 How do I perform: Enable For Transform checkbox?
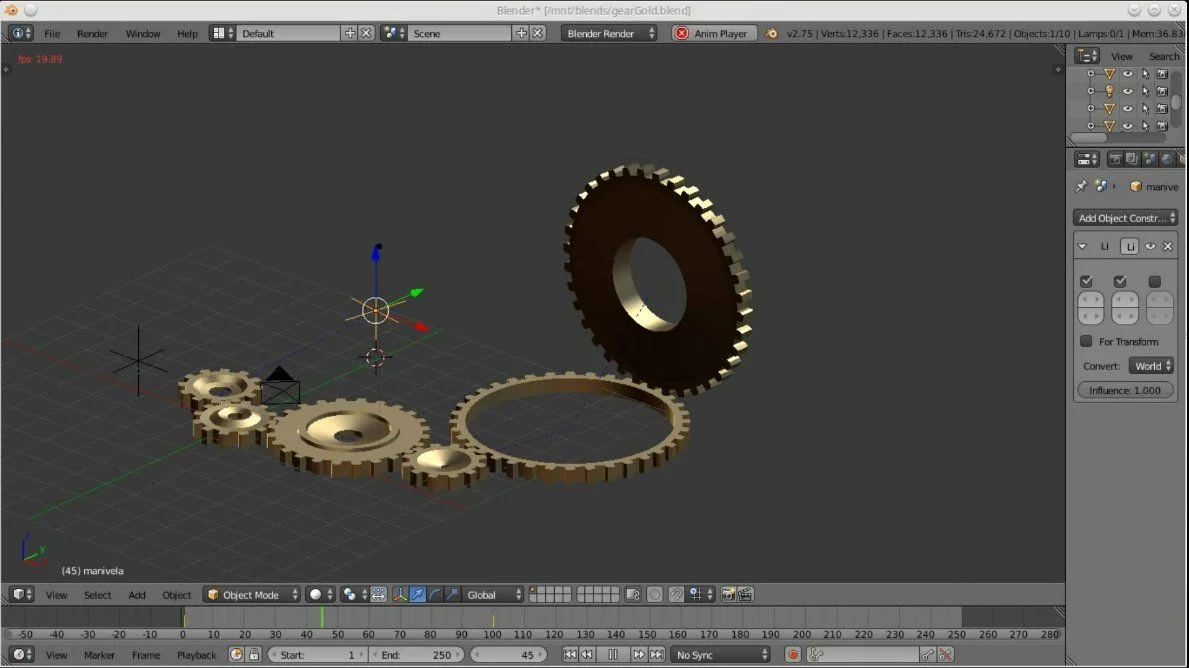coord(1087,342)
